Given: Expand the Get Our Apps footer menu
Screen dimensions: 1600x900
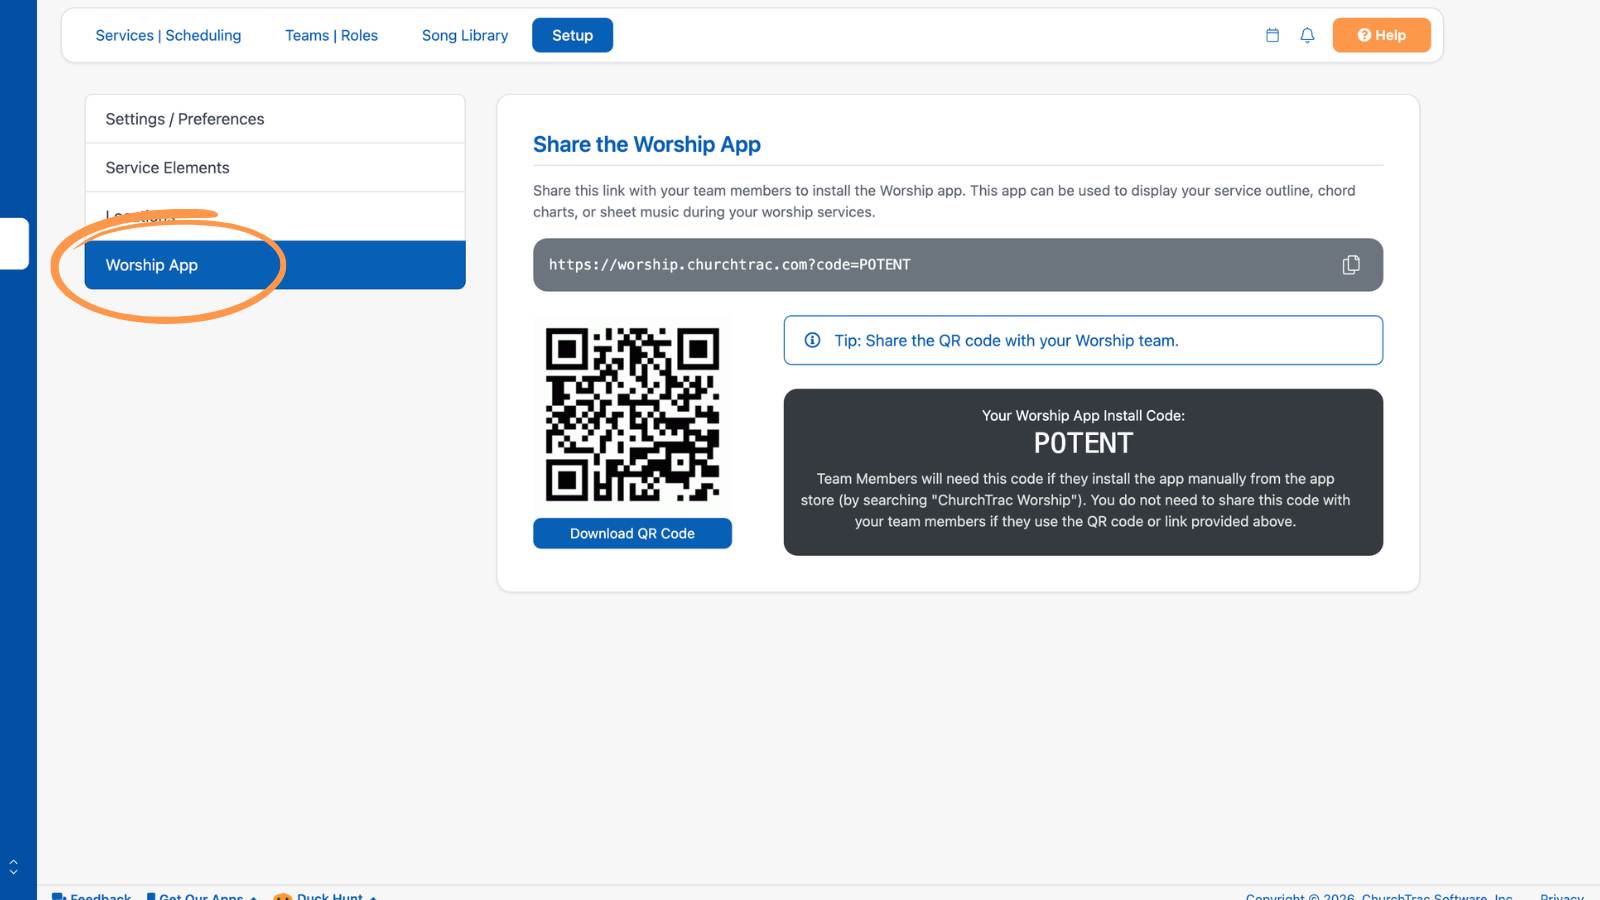Looking at the screenshot, I should point(202,895).
